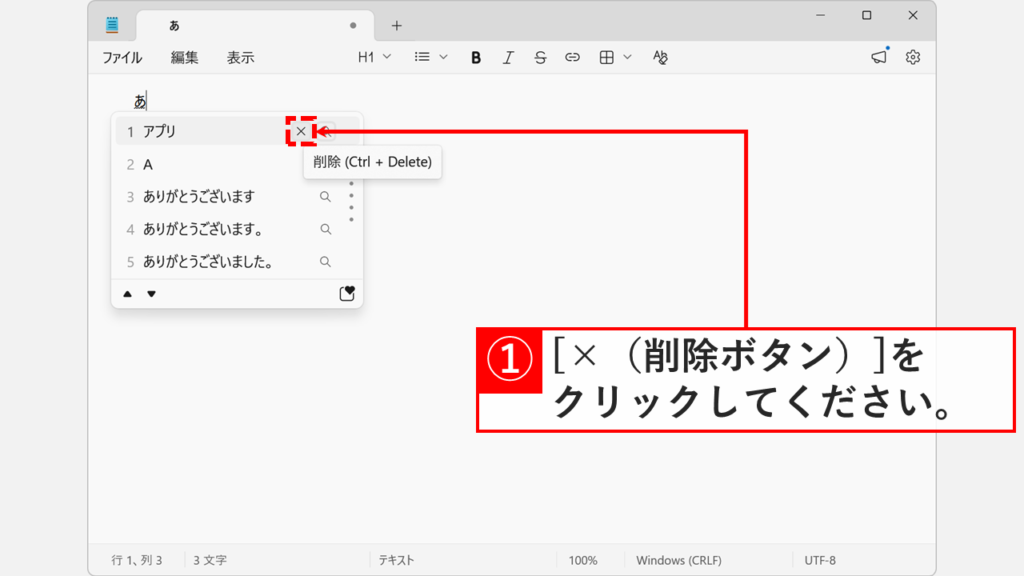Click the UTF-8 encoding indicator
This screenshot has height=576, width=1024.
tap(820, 560)
